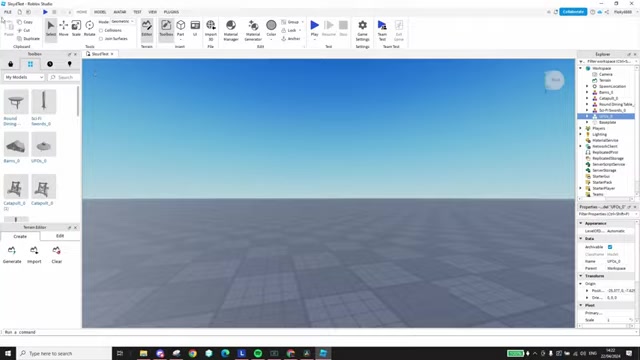Collapse the Appearance properties section
This screenshot has height=360, width=640.
click(581, 223)
